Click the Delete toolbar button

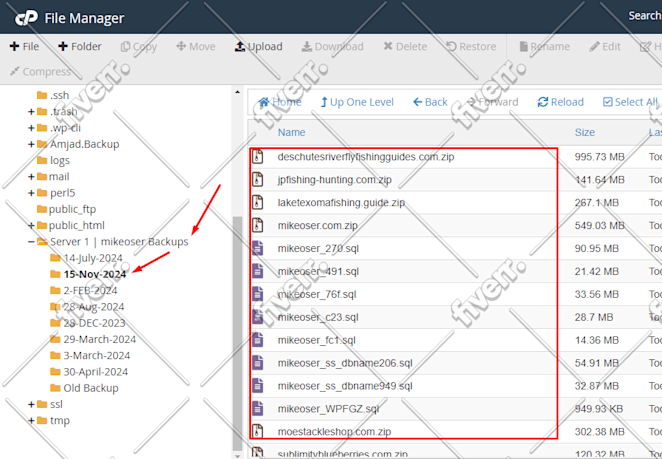pos(405,46)
